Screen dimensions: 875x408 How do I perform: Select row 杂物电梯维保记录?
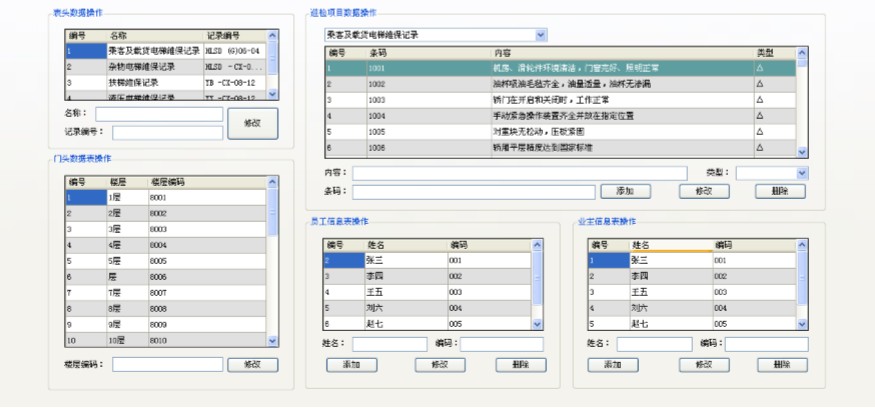click(x=166, y=67)
